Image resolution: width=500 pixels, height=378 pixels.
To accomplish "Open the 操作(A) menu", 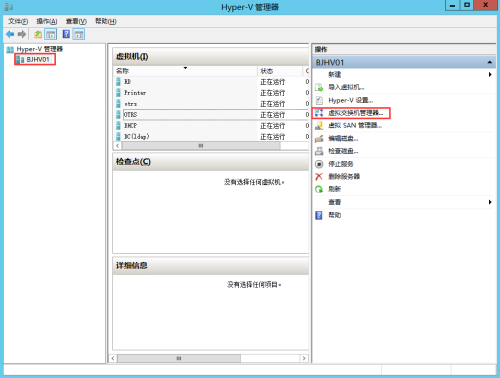I will coord(47,21).
